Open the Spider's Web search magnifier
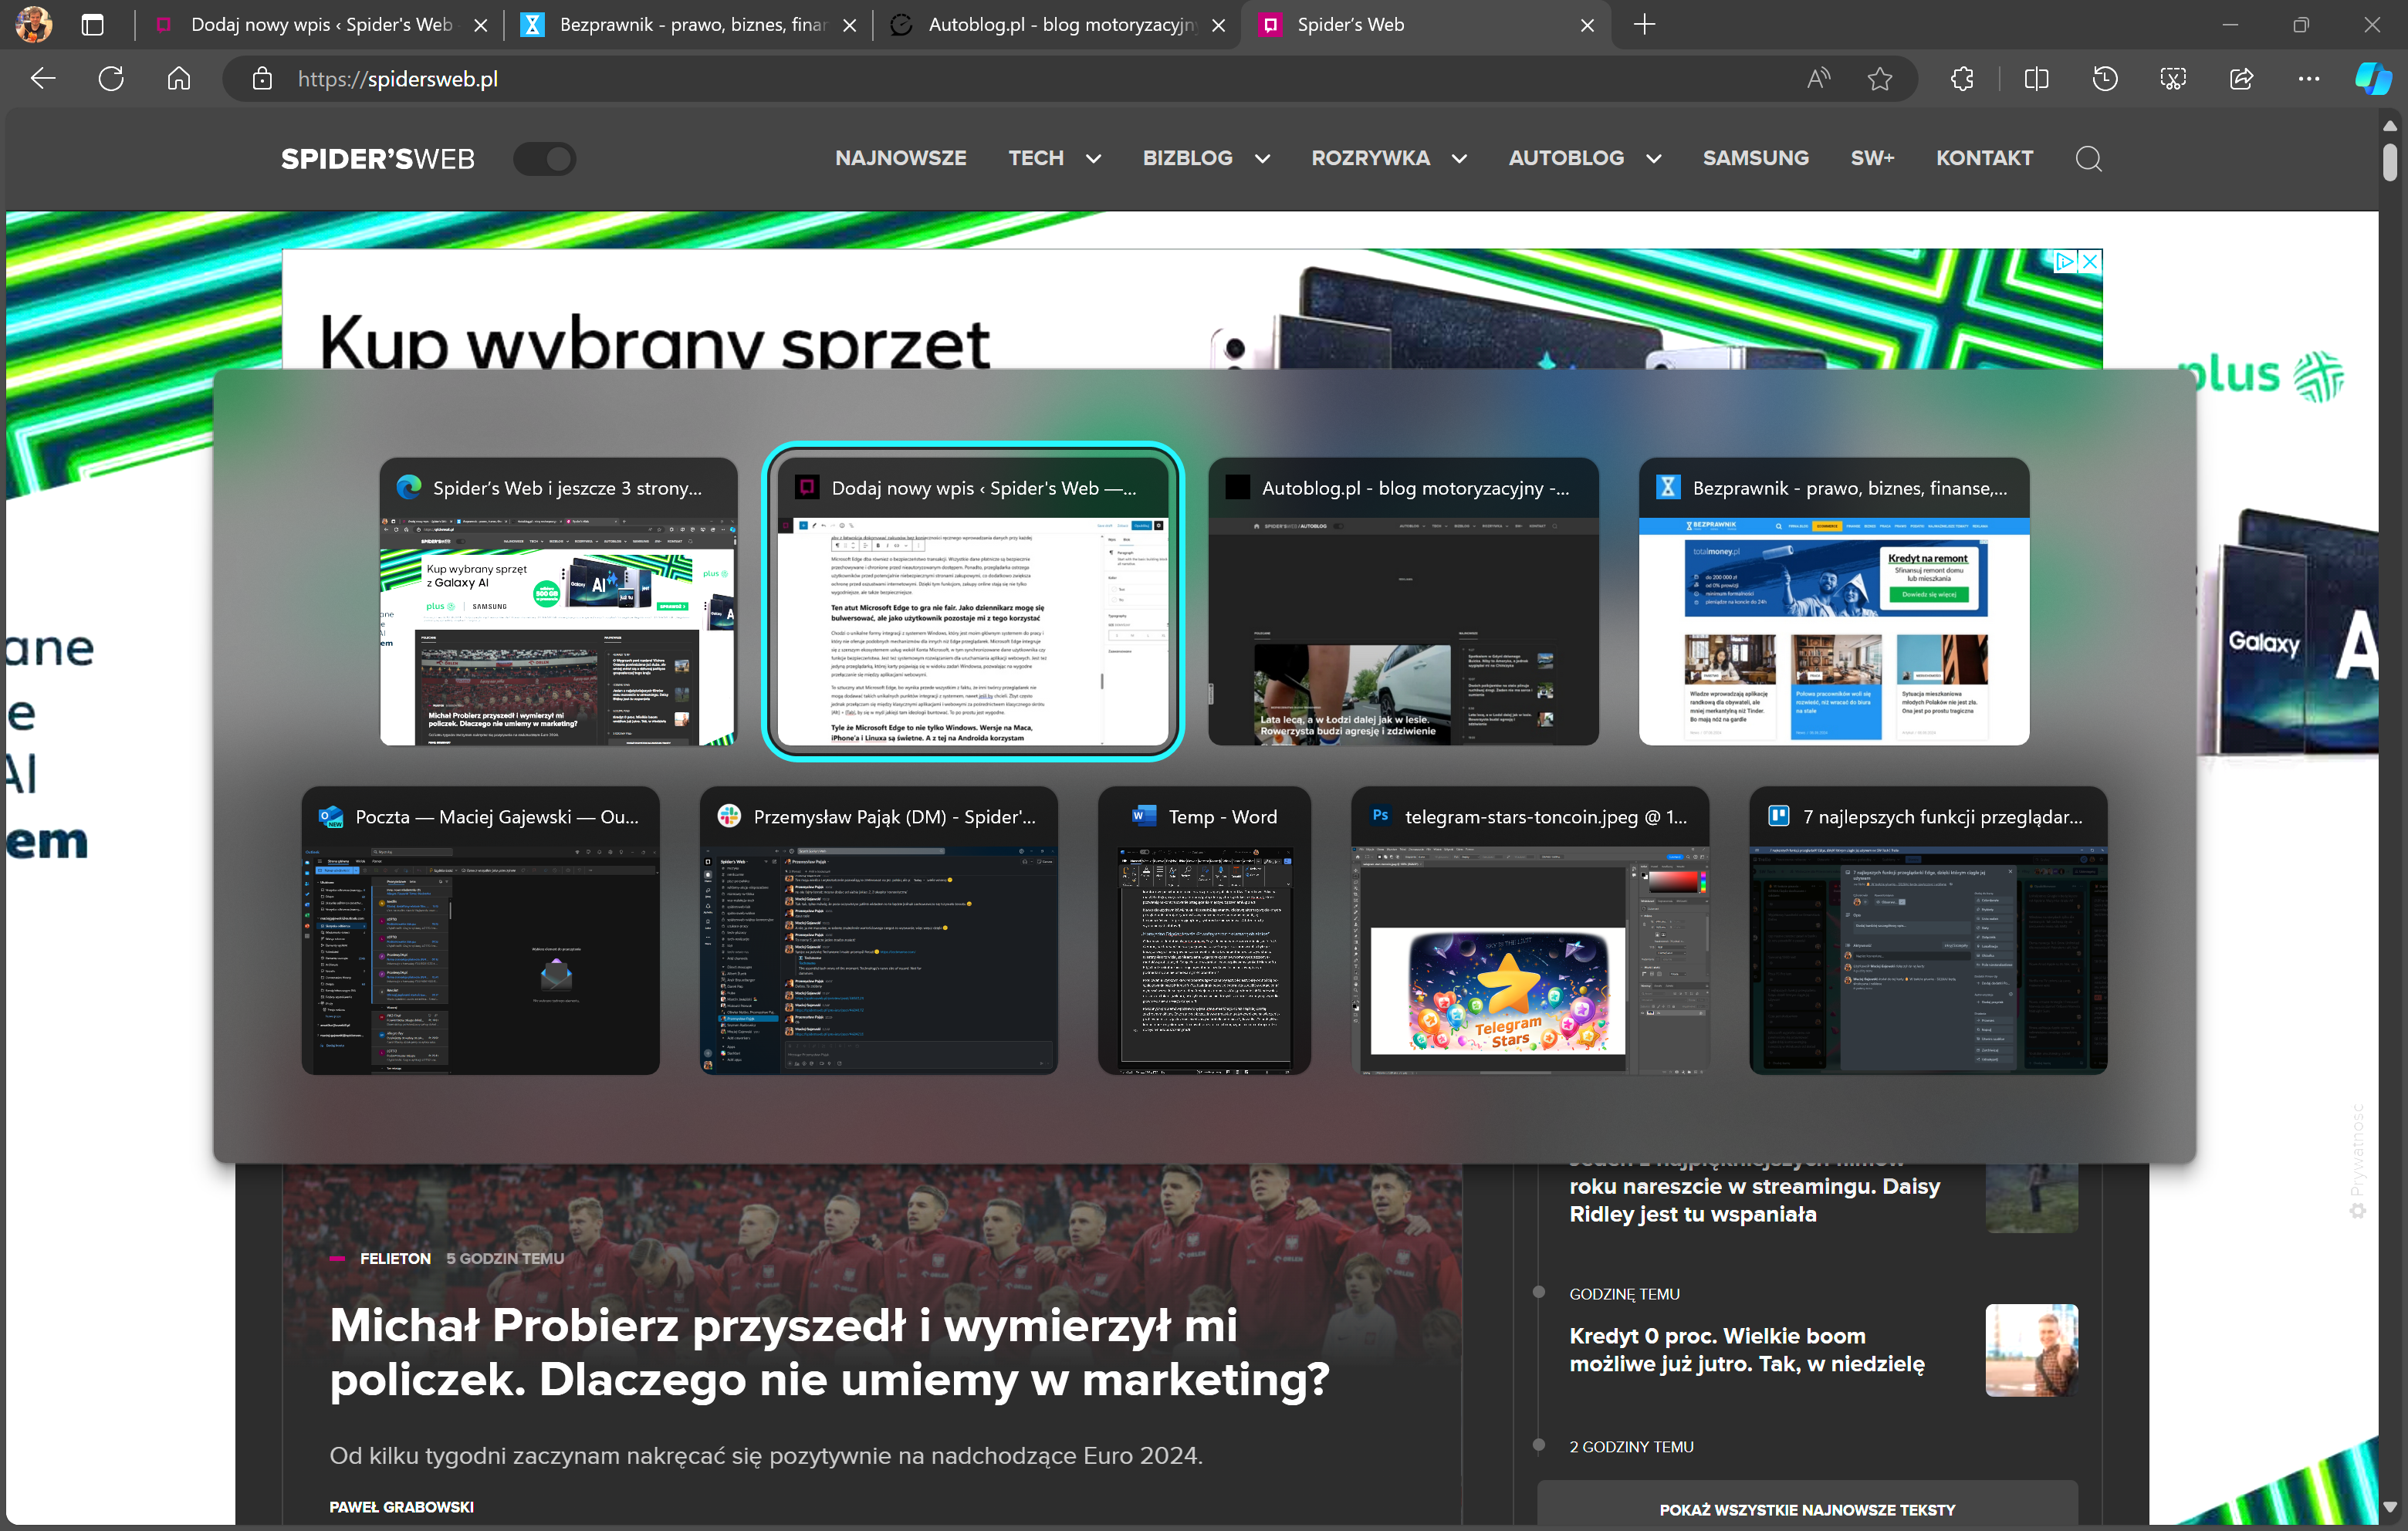2408x1531 pixels. click(2088, 158)
